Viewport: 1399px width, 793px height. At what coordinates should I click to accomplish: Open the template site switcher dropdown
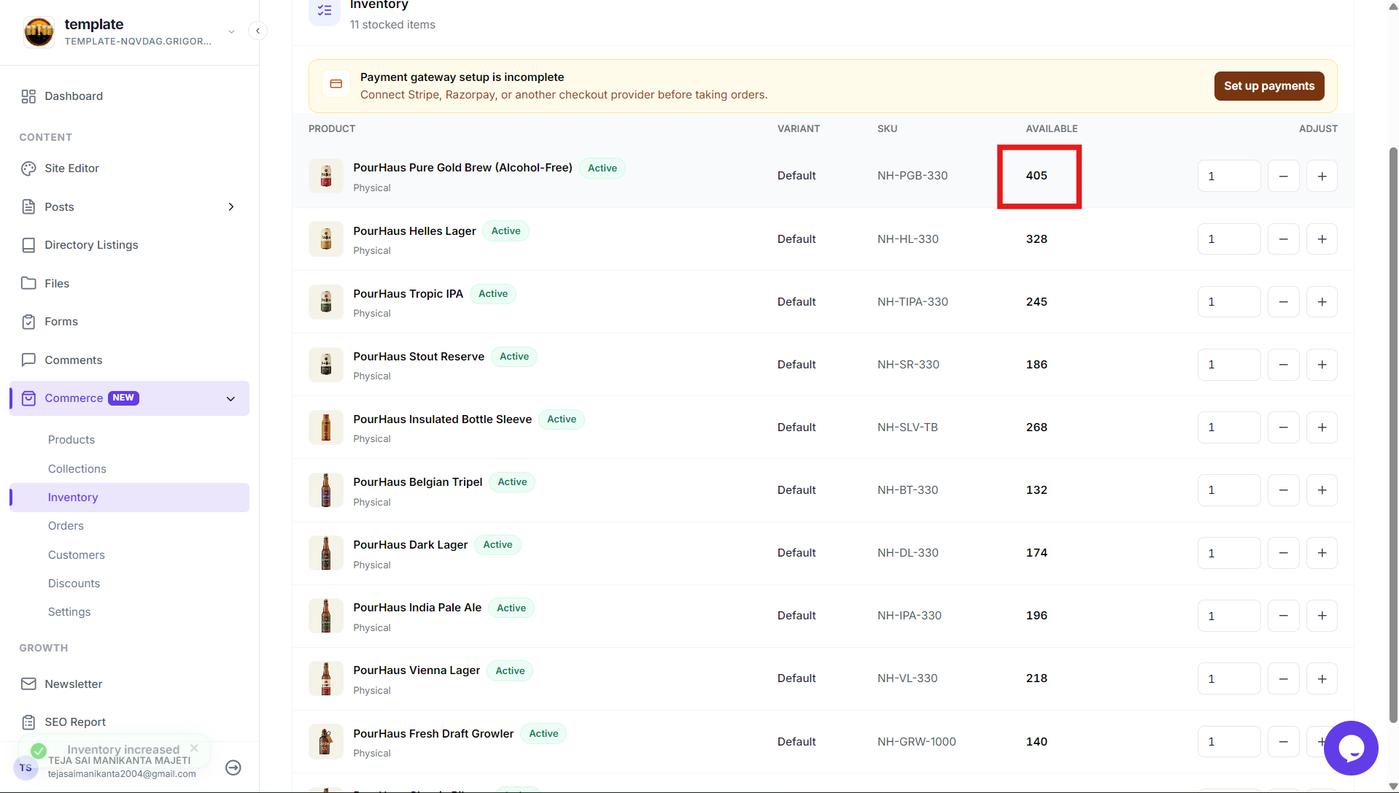click(232, 32)
